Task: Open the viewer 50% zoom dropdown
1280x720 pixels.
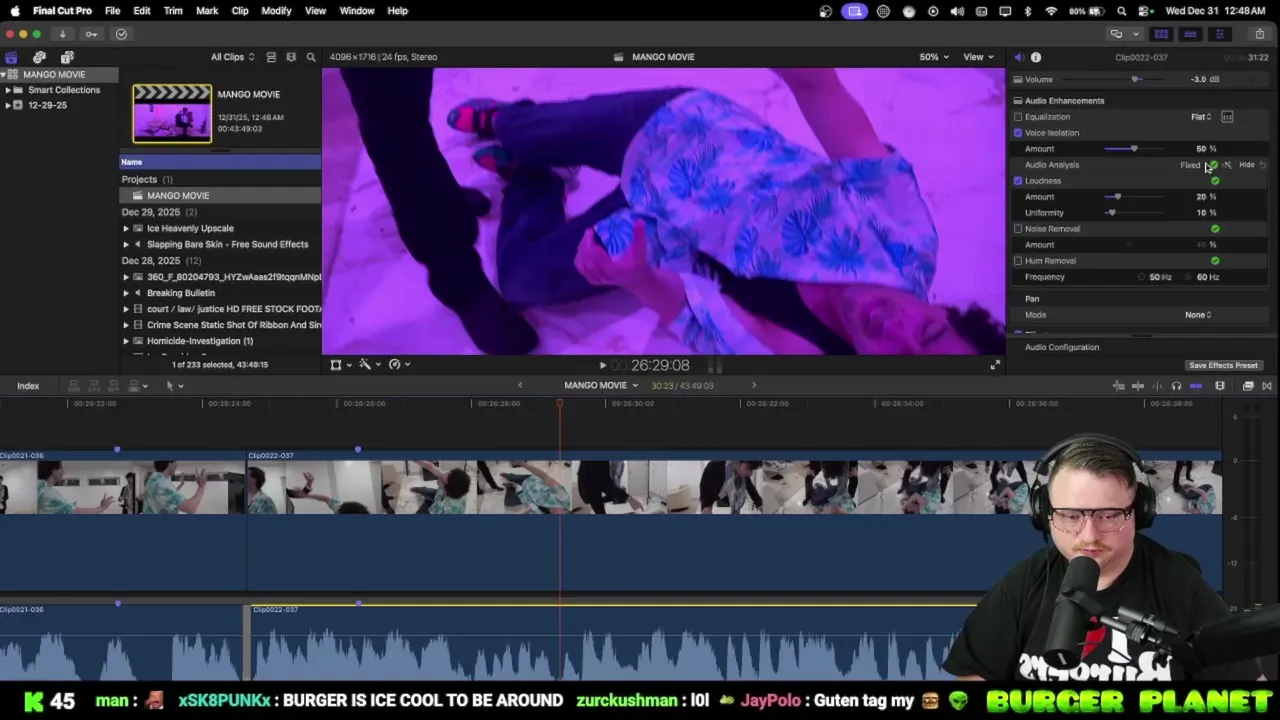Action: (933, 57)
